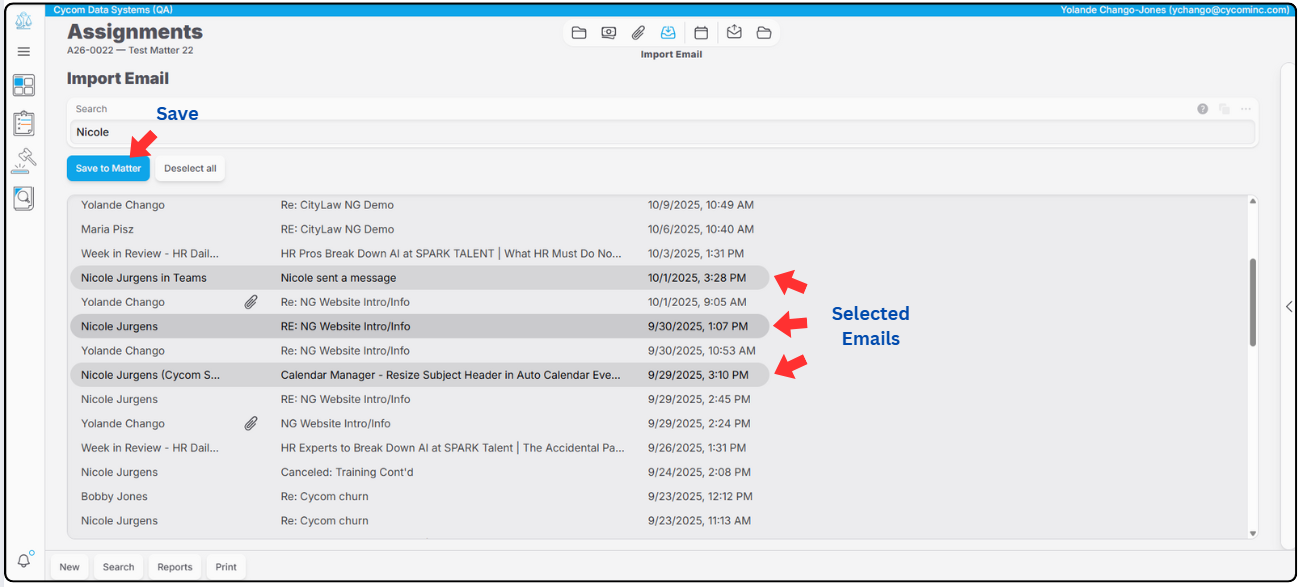Click attachment icon on Re: NG Website Intro/Info row
1298x587 pixels.
[251, 302]
